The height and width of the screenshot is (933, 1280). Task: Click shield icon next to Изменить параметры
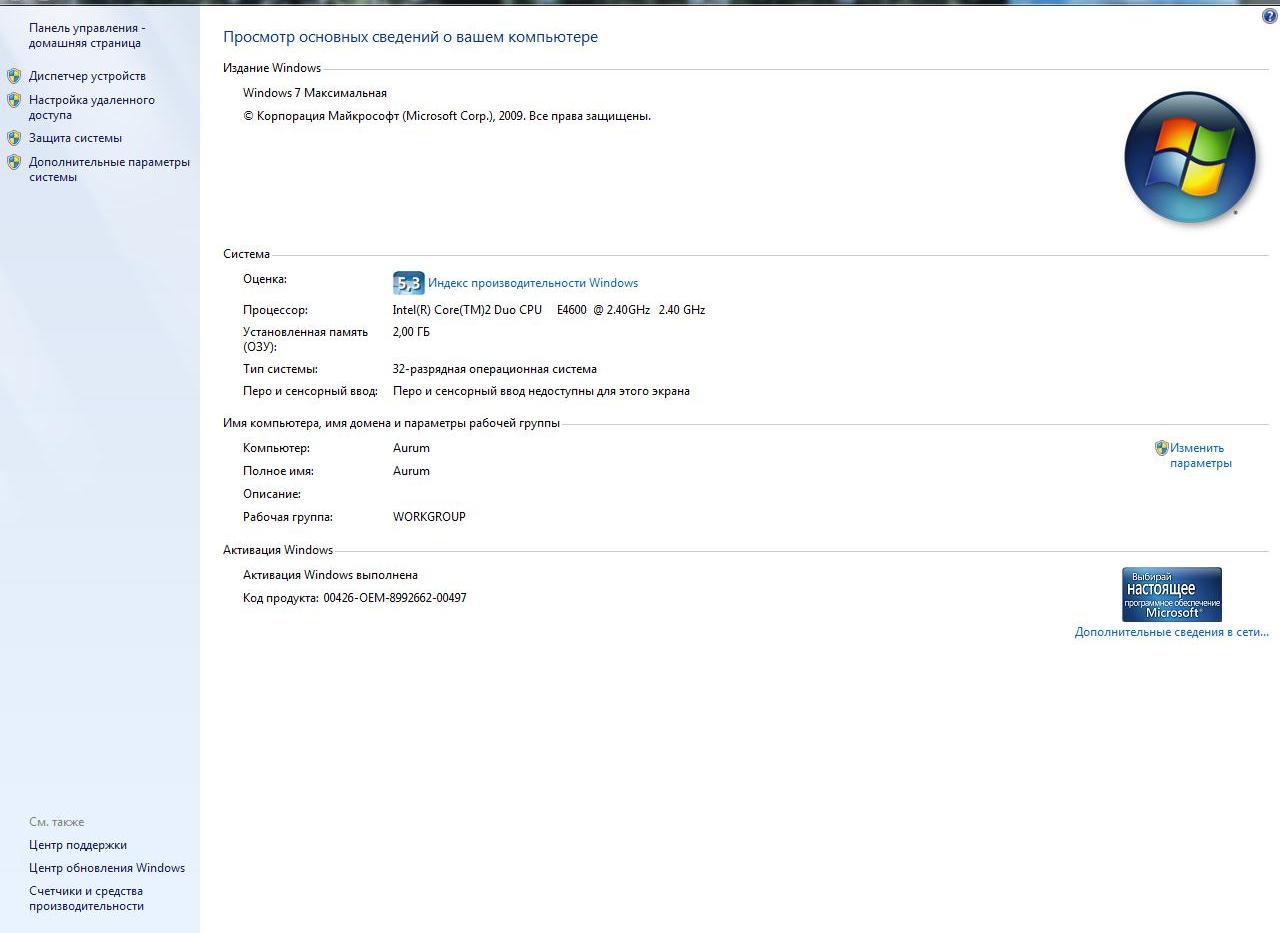[x=1161, y=448]
